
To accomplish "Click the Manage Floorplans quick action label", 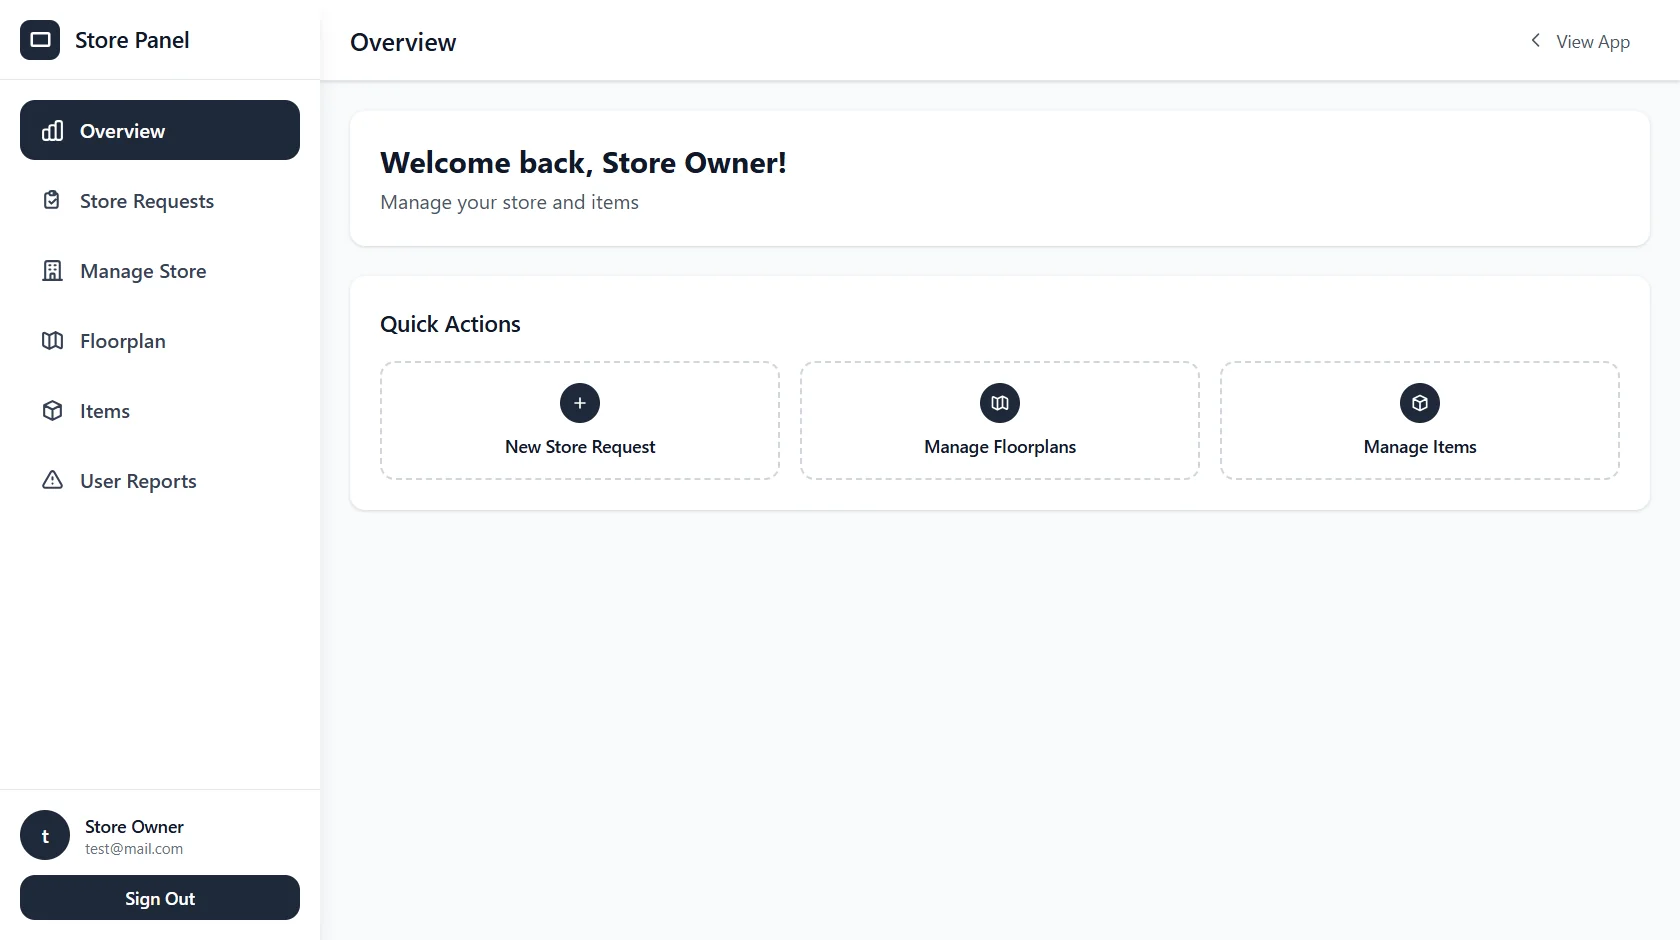I will [1000, 447].
